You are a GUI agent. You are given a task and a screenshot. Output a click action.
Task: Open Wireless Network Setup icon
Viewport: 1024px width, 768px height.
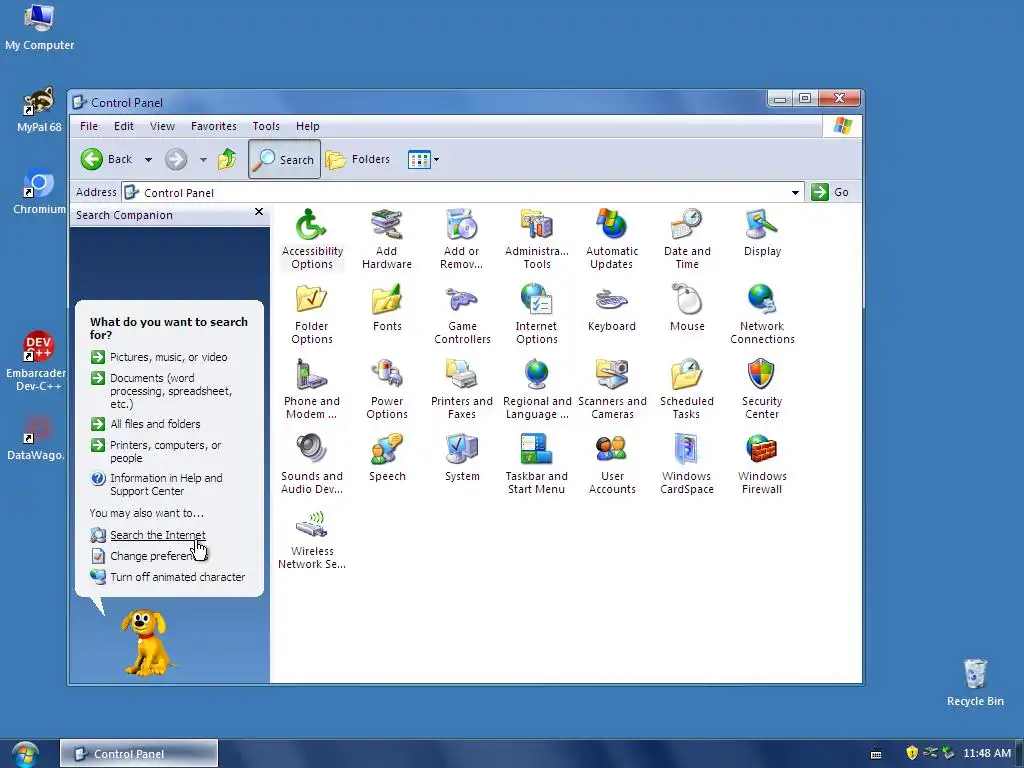pyautogui.click(x=312, y=539)
